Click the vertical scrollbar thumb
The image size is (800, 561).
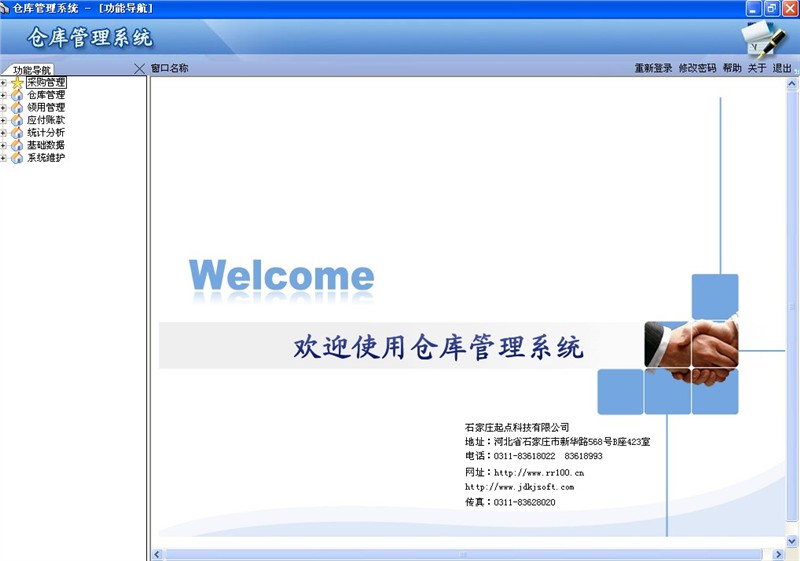click(792, 307)
